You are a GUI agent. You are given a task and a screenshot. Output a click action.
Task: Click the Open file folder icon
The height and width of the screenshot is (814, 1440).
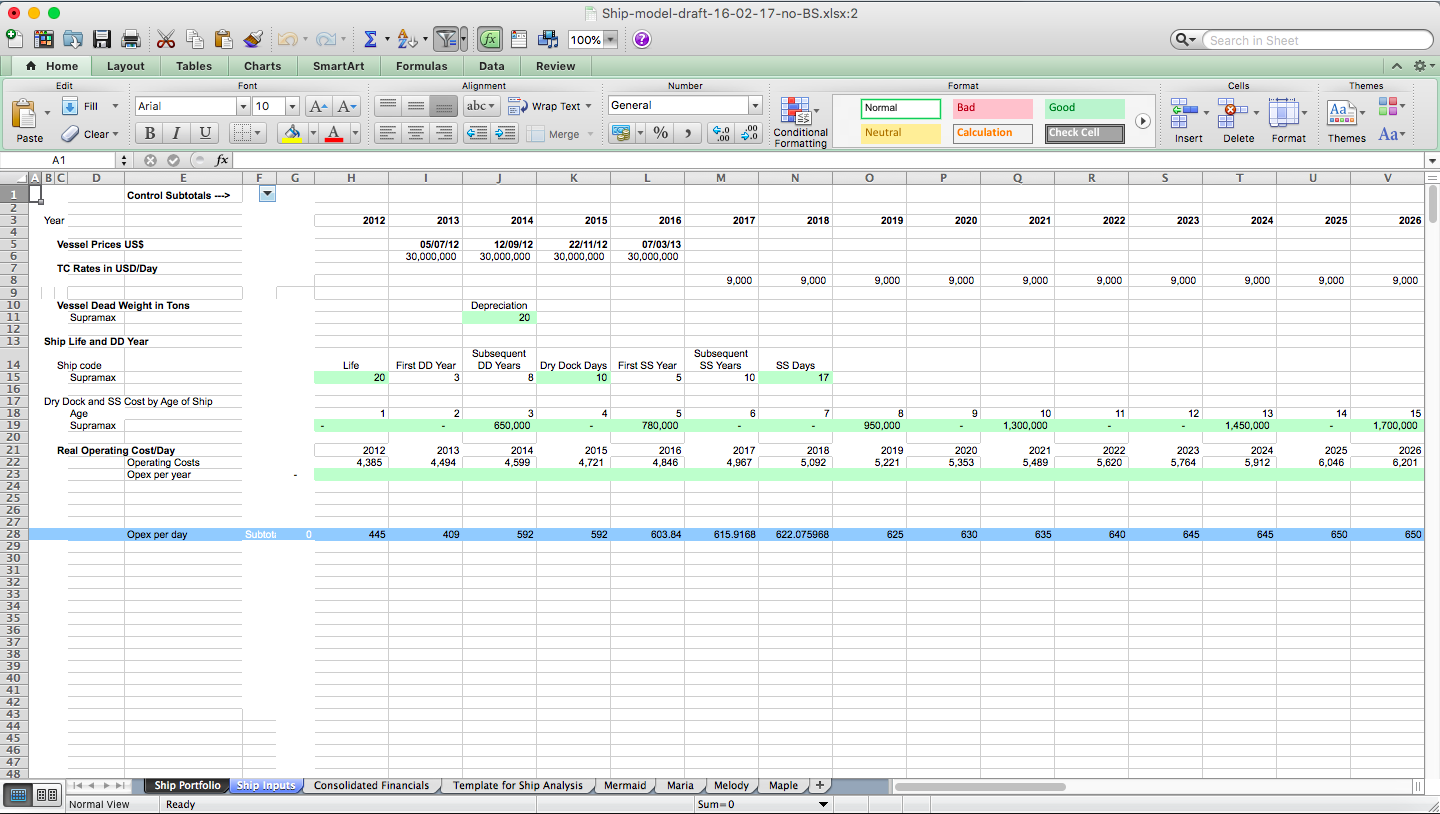tap(73, 39)
